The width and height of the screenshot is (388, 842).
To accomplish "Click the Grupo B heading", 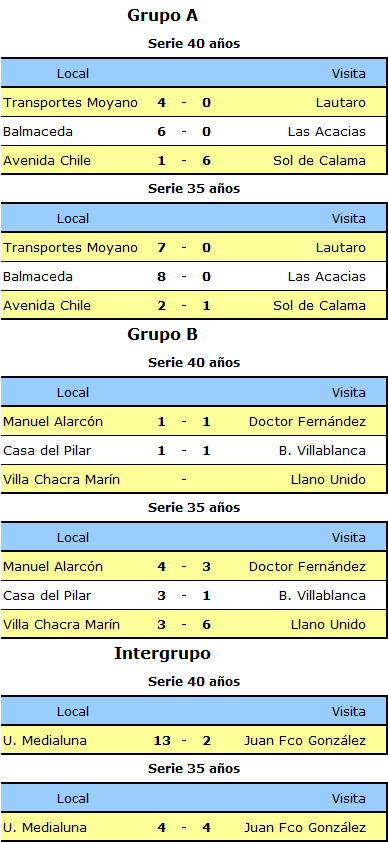I will coord(162,335).
